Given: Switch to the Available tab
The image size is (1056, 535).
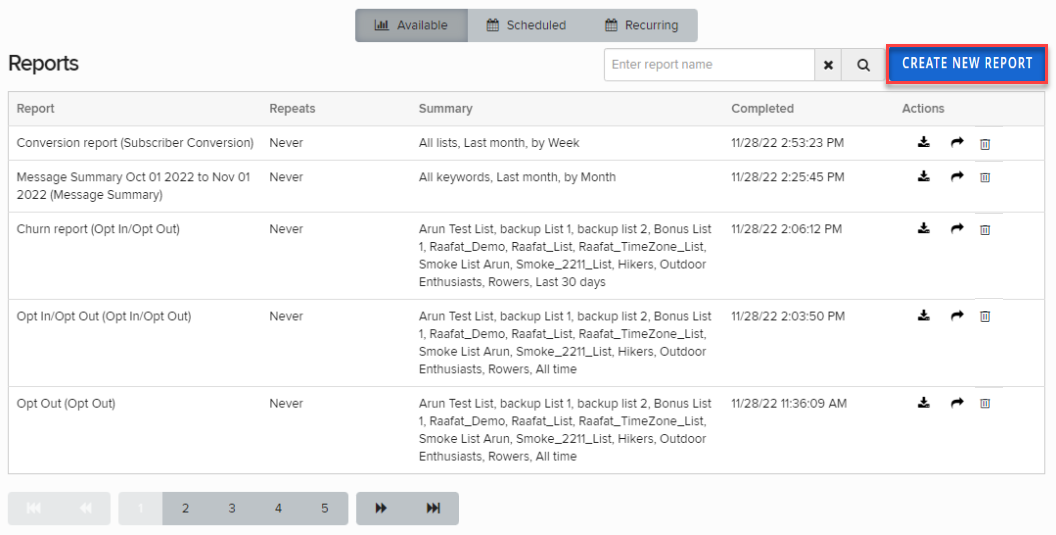Looking at the screenshot, I should point(411,26).
